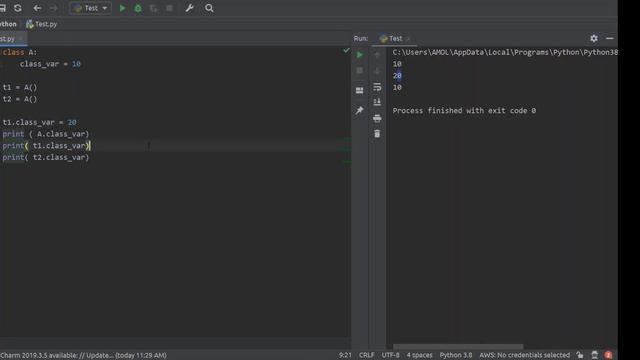
Task: Open settings via the wrench icon
Action: pos(189,8)
